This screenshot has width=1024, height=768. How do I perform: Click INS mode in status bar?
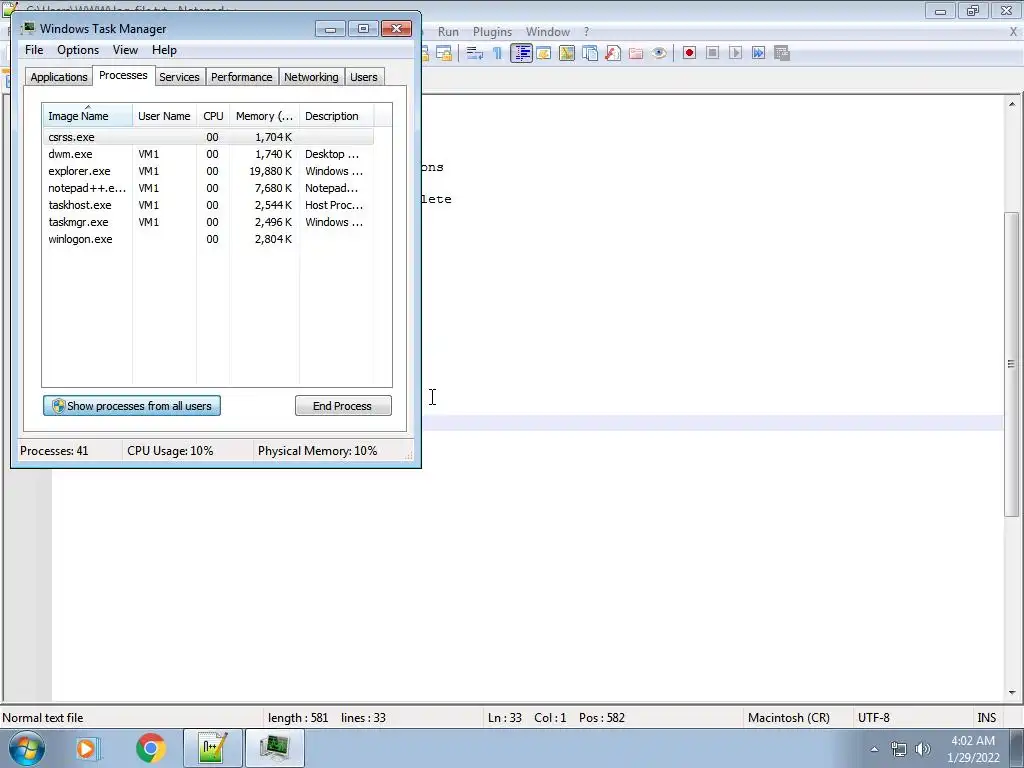pos(986,718)
